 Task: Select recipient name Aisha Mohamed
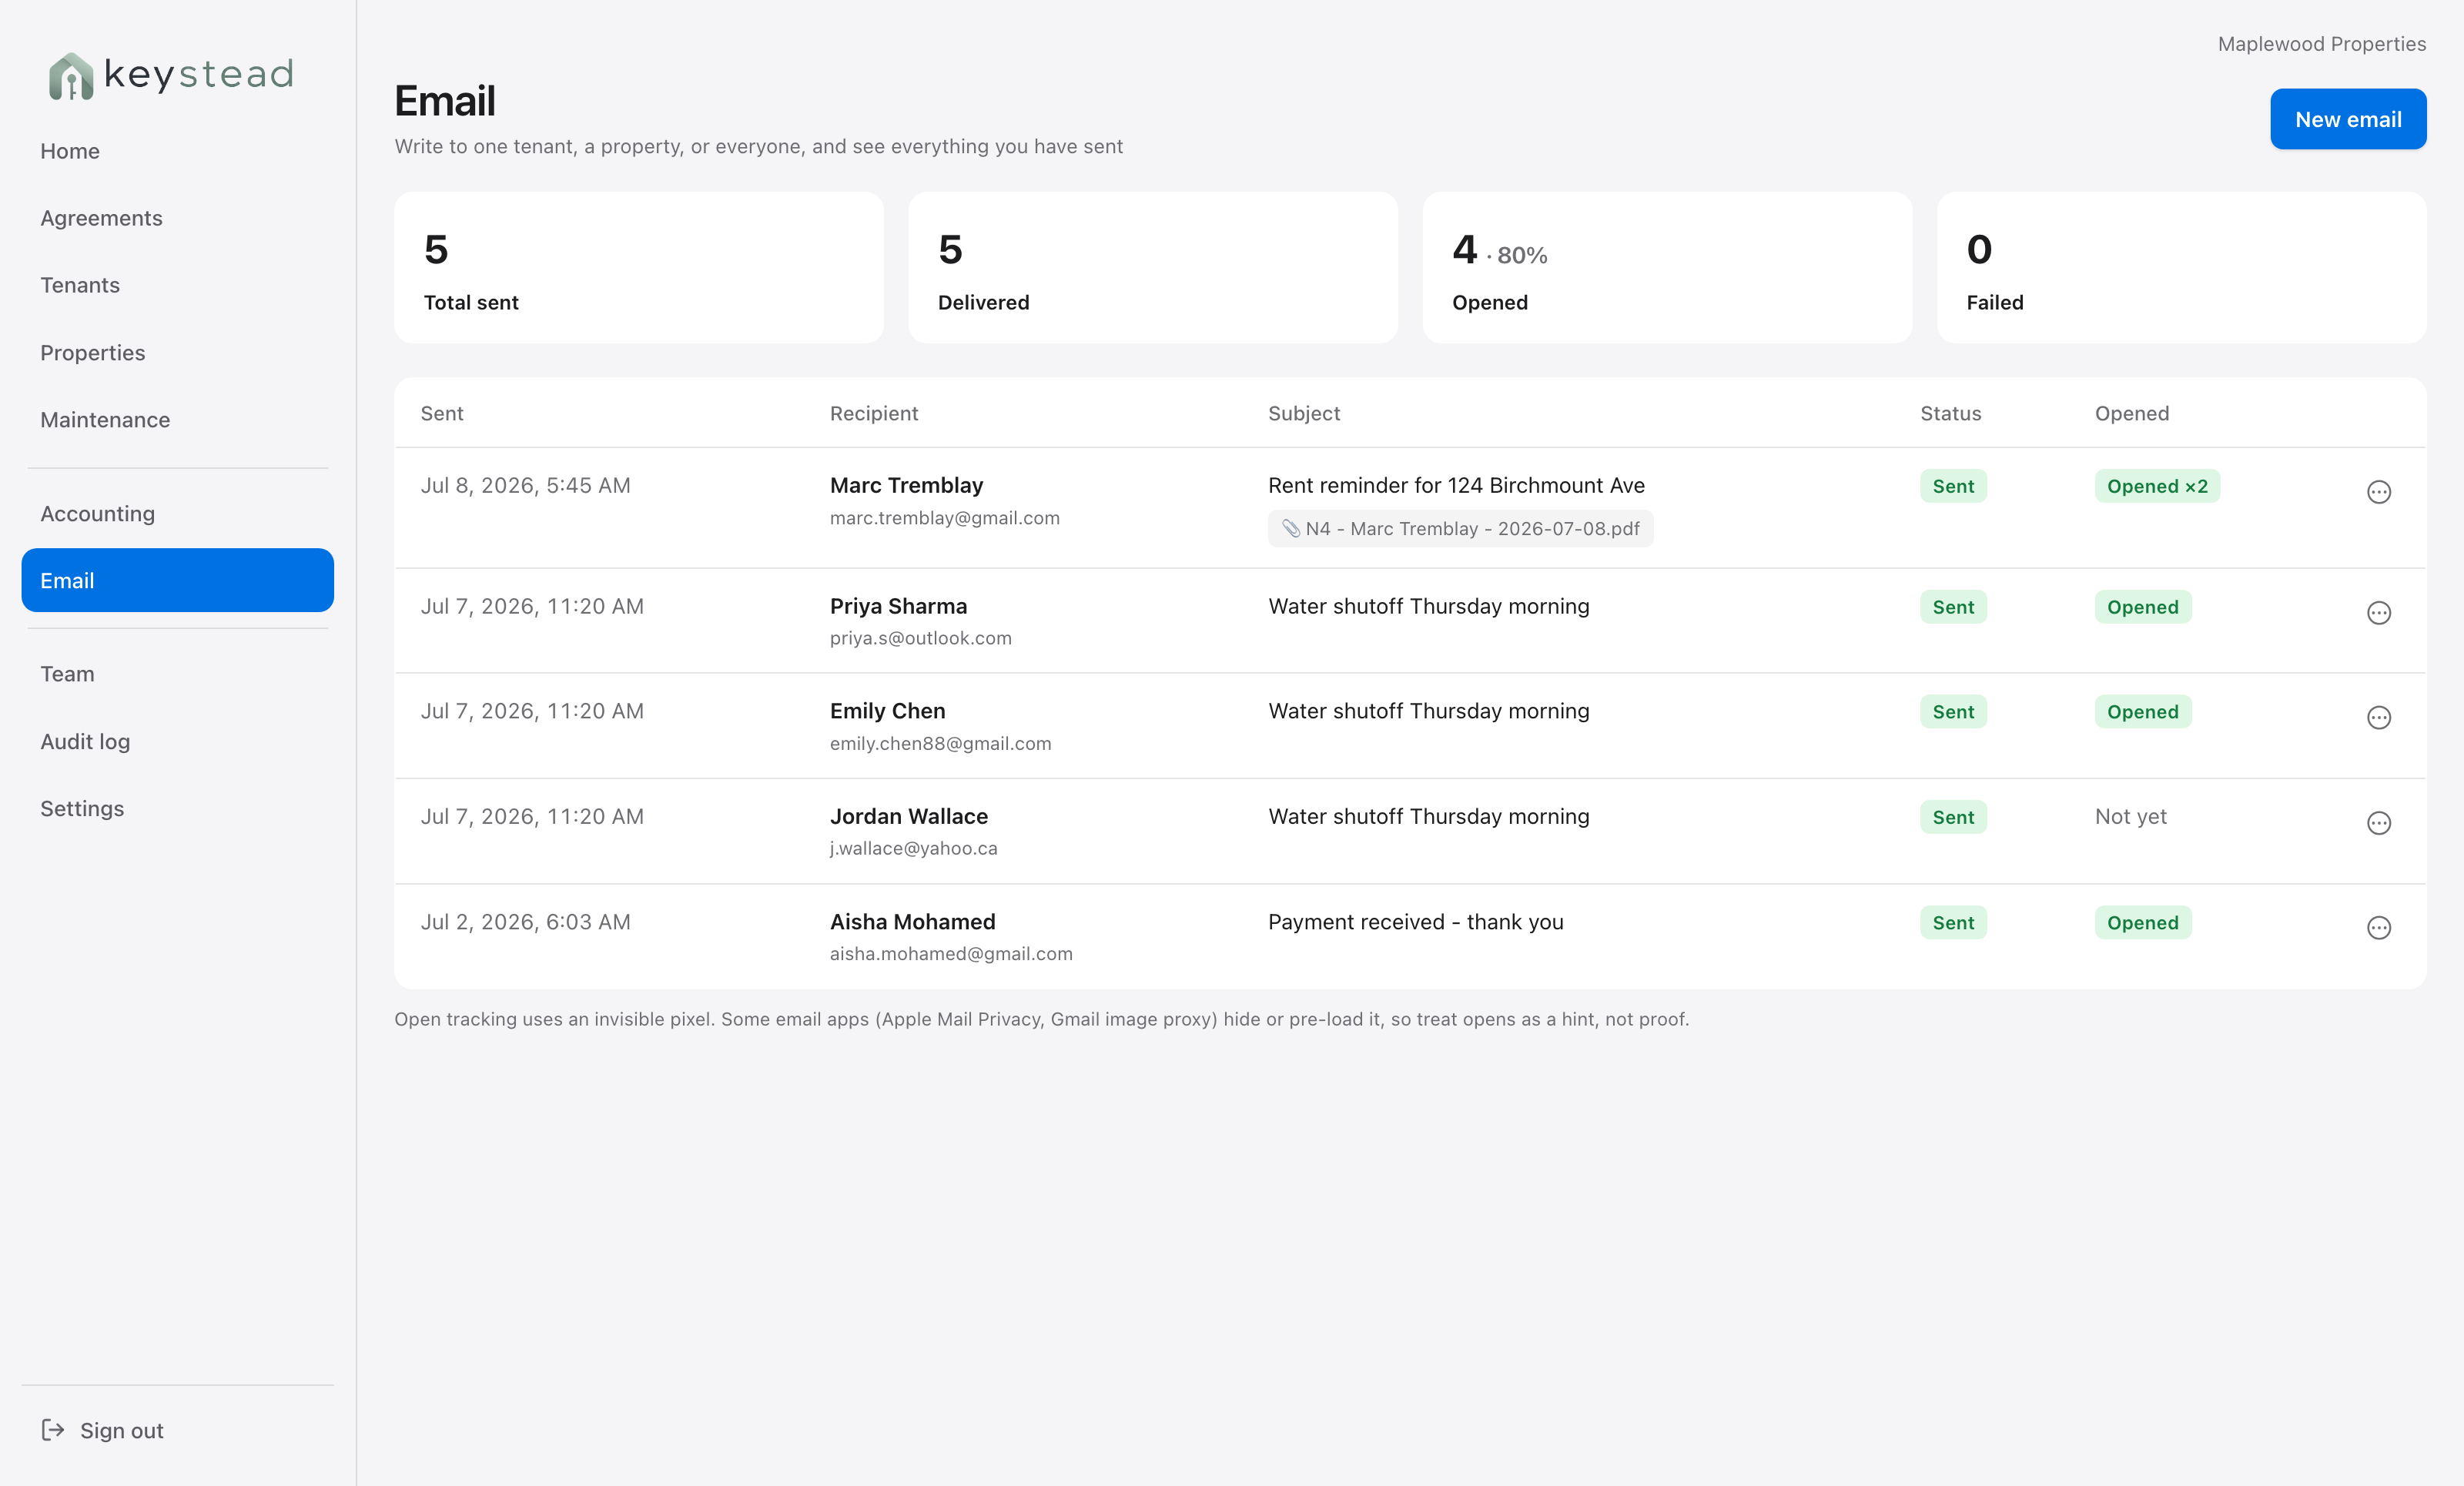[913, 922]
